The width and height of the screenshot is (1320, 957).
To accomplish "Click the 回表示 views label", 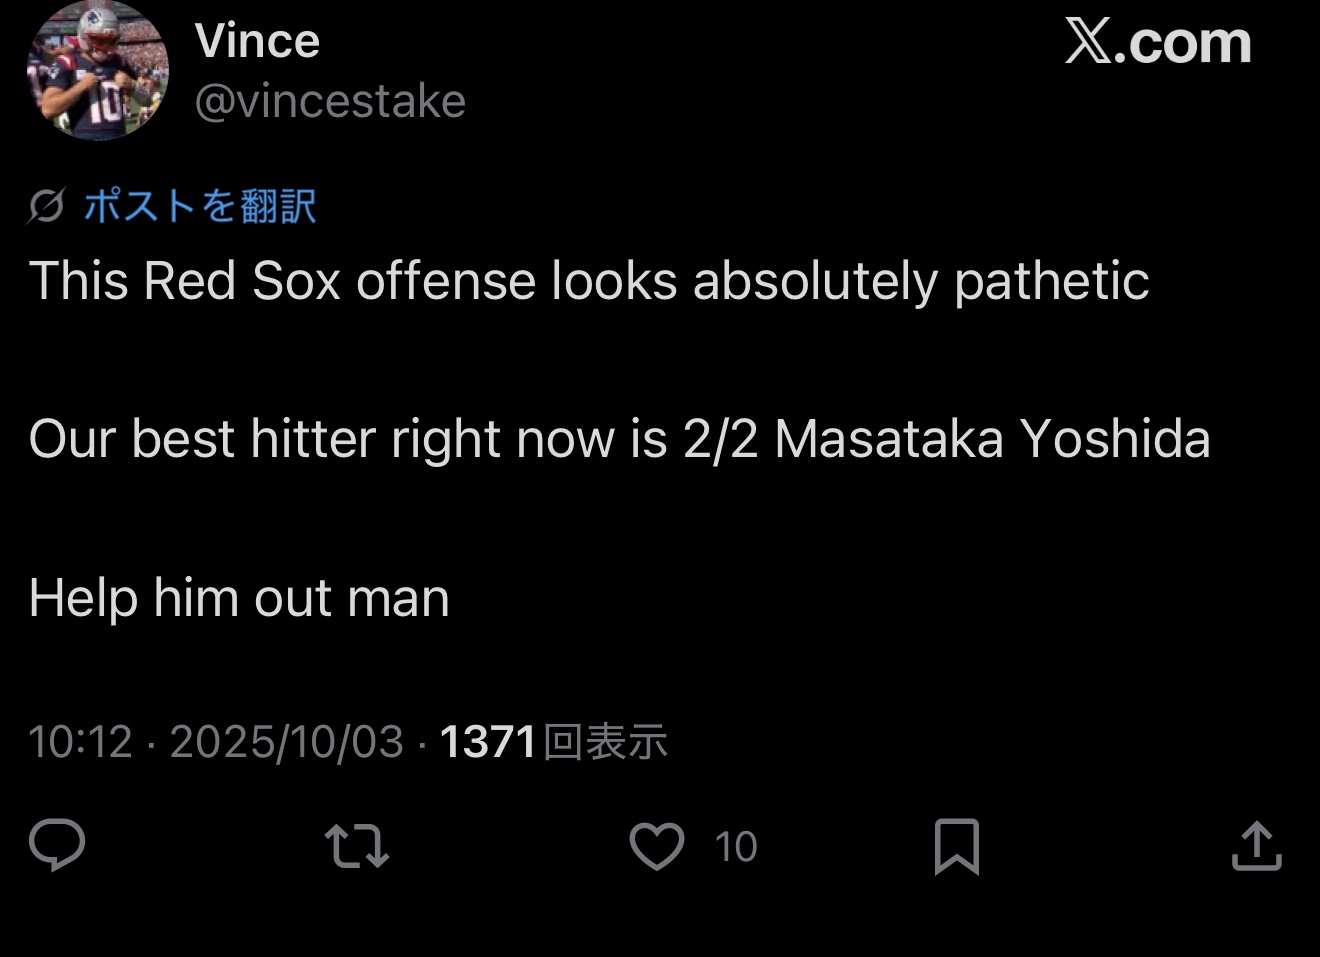I will click(605, 742).
